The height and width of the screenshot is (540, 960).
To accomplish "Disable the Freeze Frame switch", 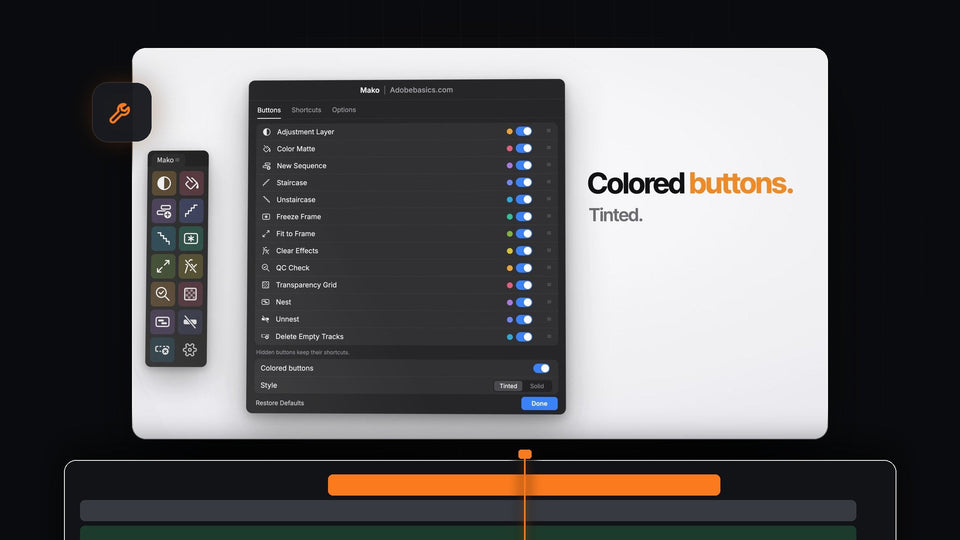I will (523, 217).
